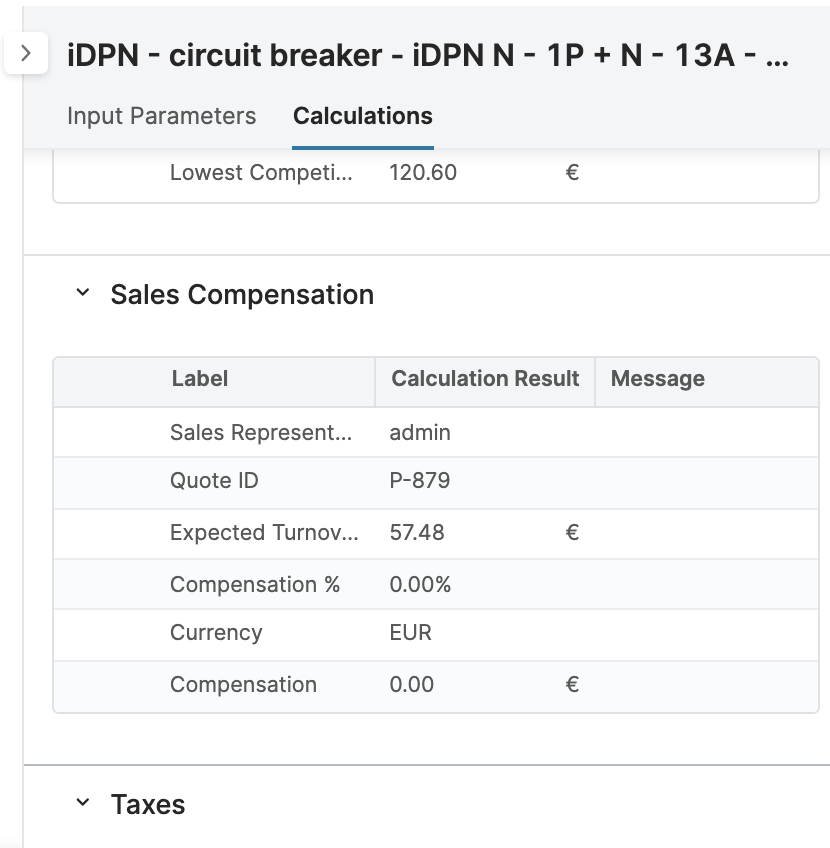830x848 pixels.
Task: Click the Calculation Result column header
Action: pyautogui.click(x=486, y=379)
